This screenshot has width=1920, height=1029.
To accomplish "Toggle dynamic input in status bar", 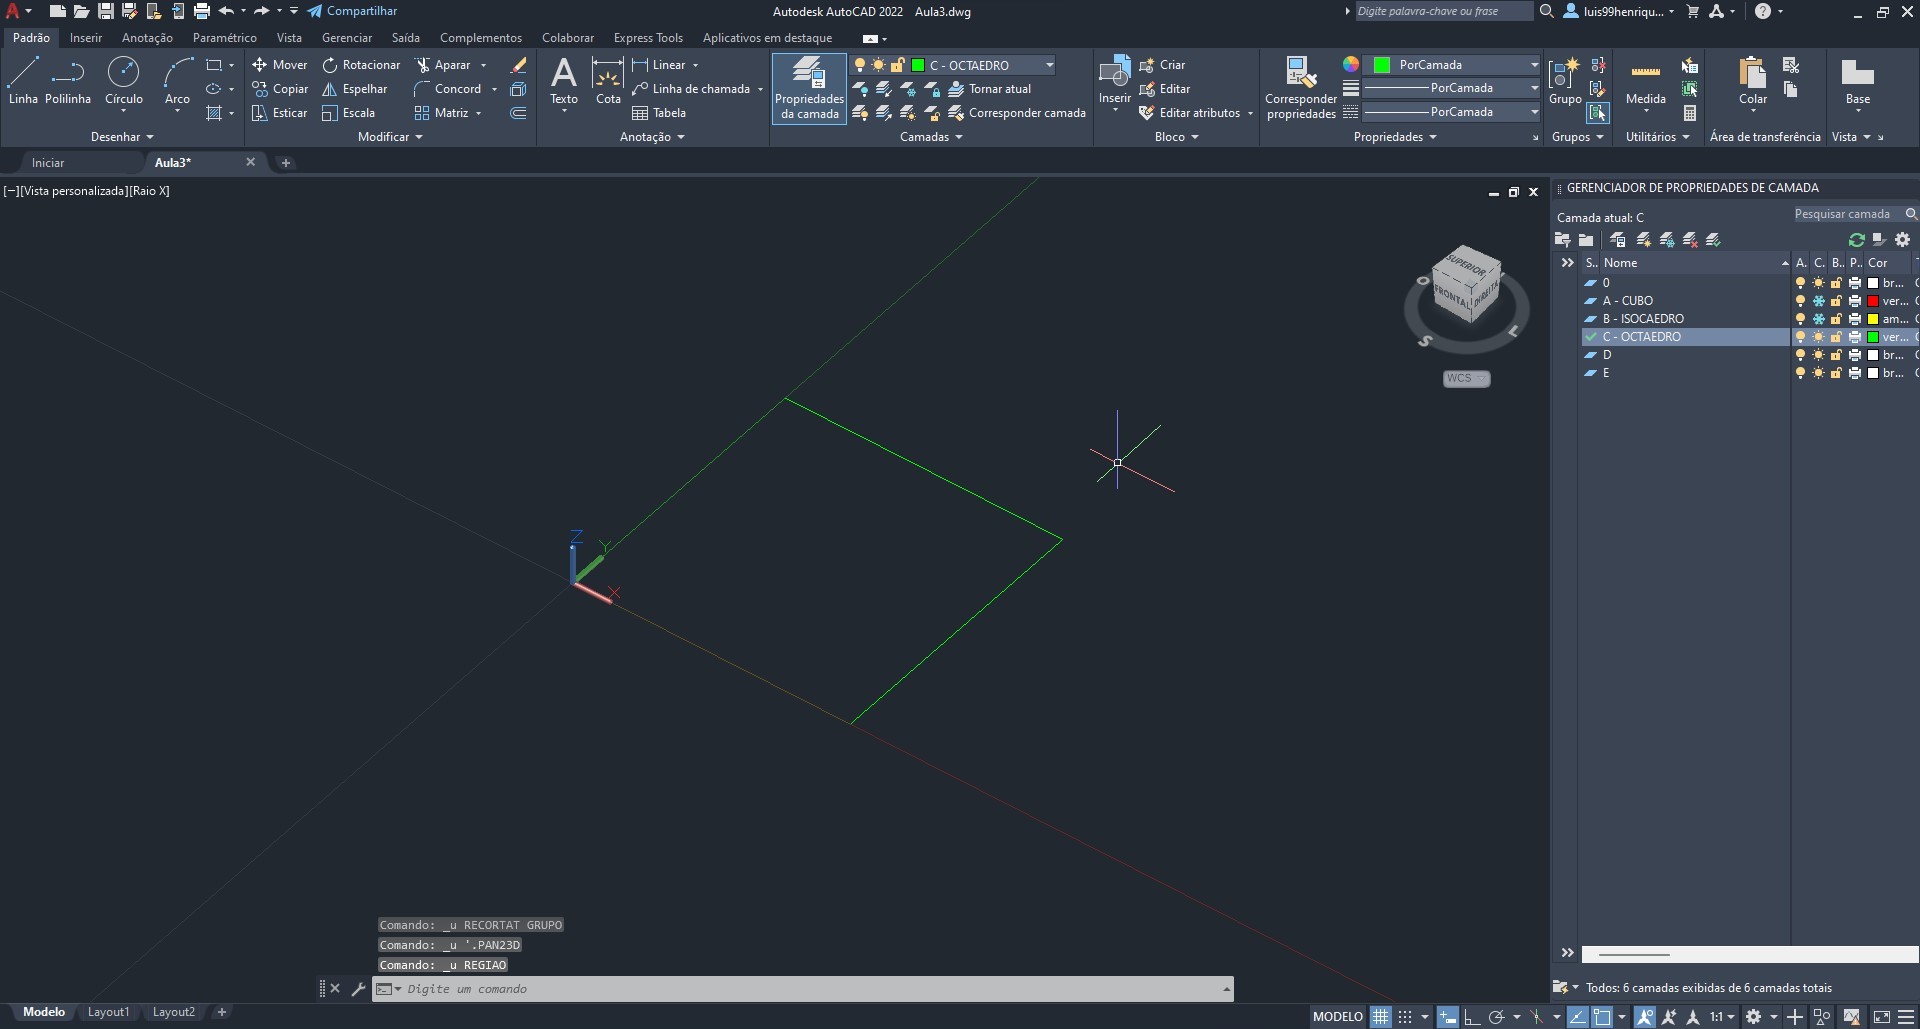I will click(1447, 1017).
